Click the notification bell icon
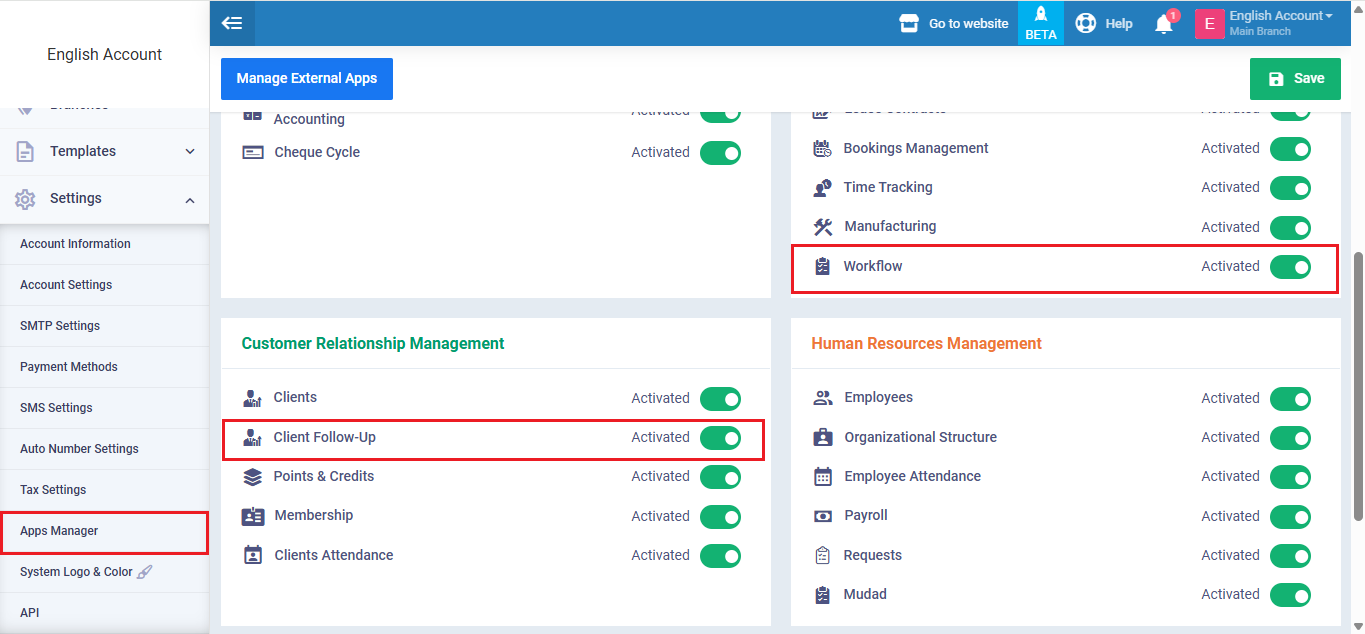 (1163, 24)
